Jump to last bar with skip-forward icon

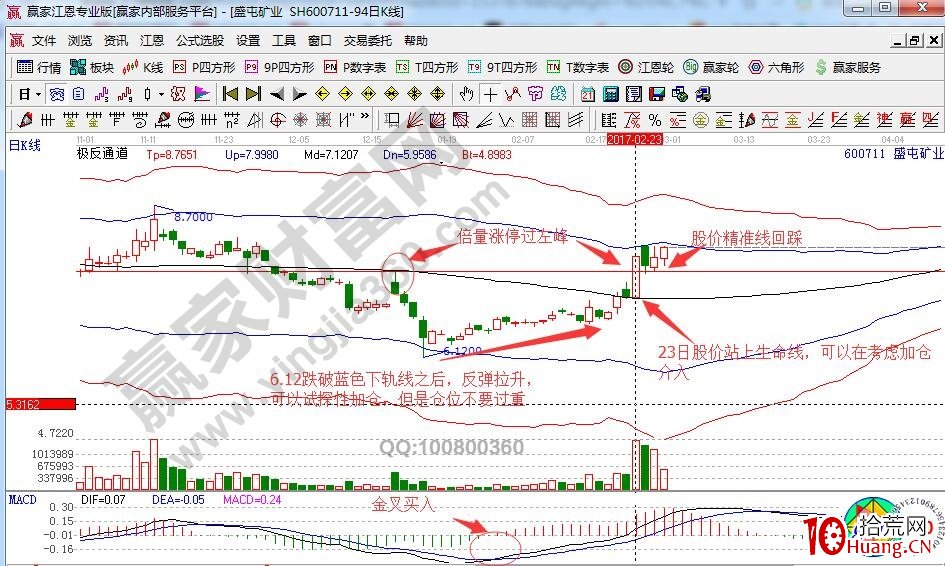click(x=253, y=94)
